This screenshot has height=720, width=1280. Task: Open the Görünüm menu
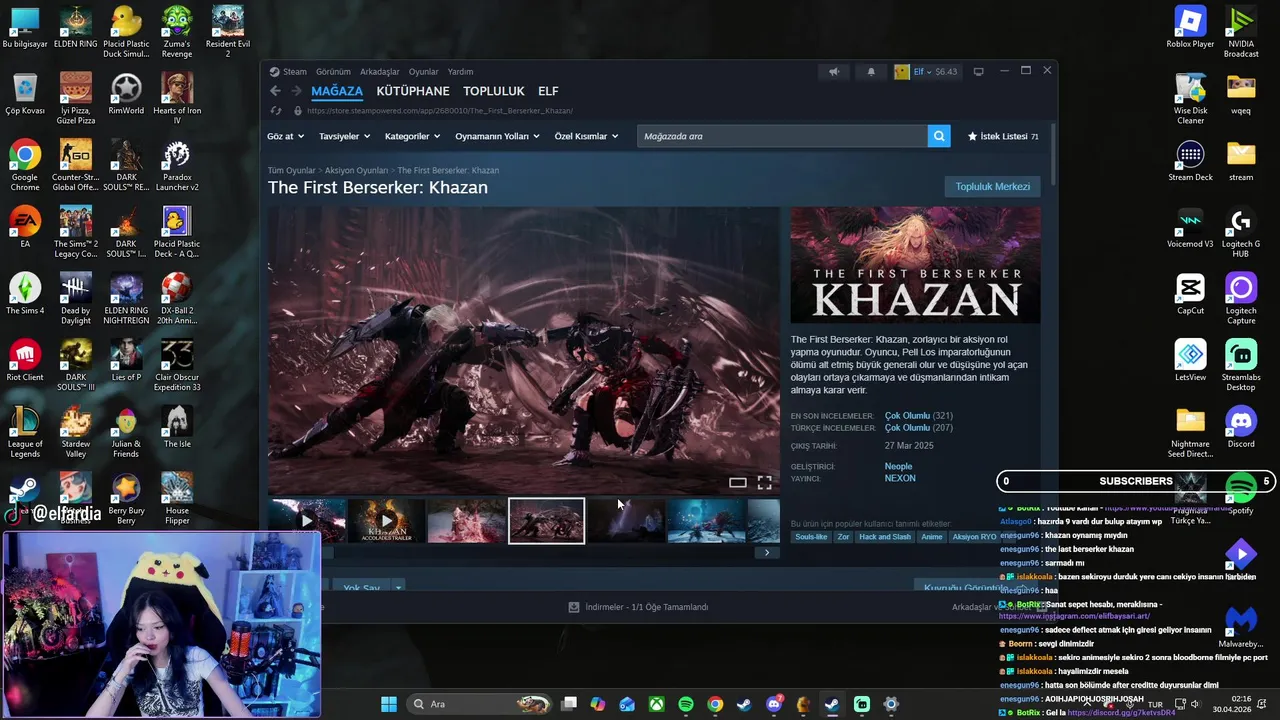333,72
